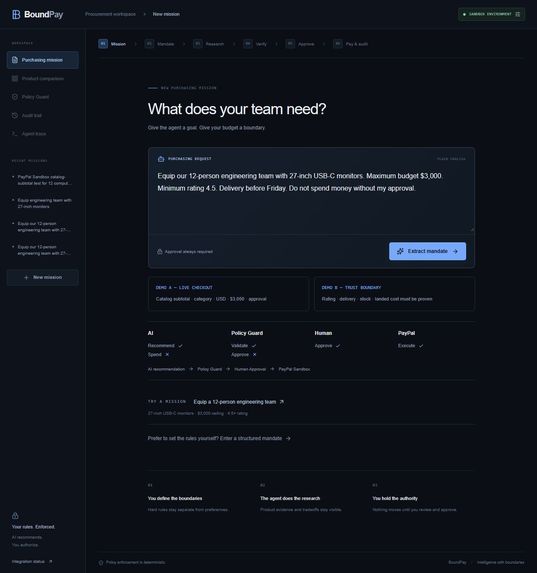Click arrow icon on Extract mandate
This screenshot has width=537, height=573.
455,251
